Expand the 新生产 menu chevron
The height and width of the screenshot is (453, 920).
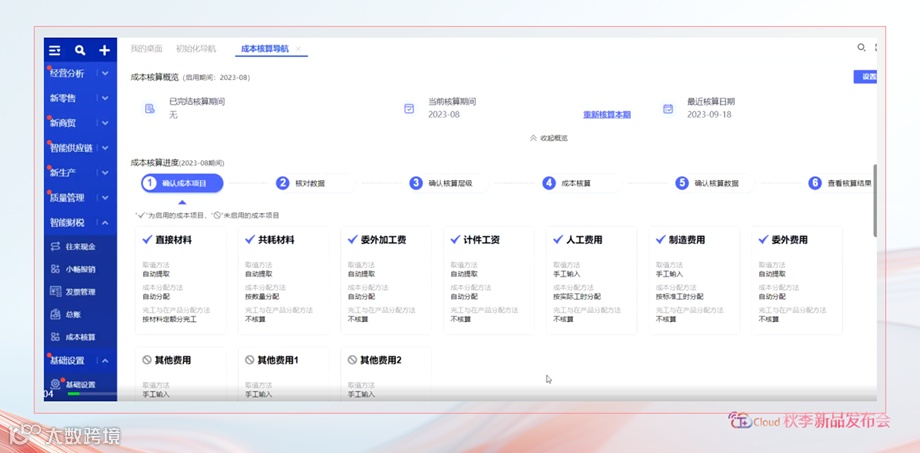click(105, 173)
